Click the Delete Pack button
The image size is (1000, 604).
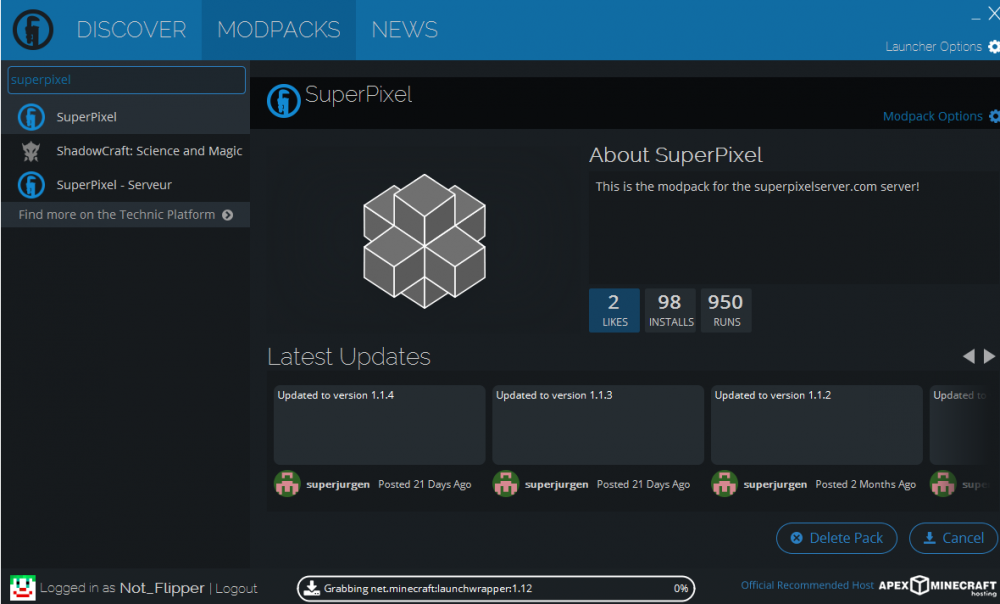836,538
